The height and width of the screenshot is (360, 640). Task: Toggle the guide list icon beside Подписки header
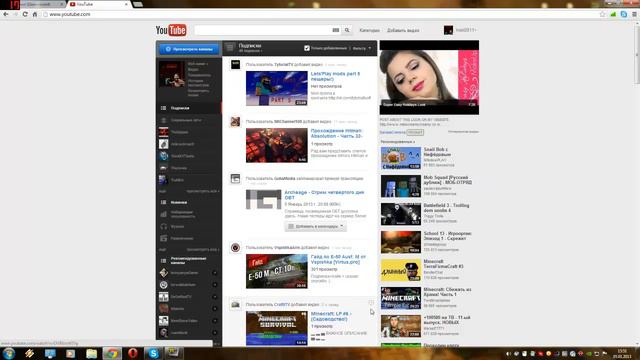230,48
